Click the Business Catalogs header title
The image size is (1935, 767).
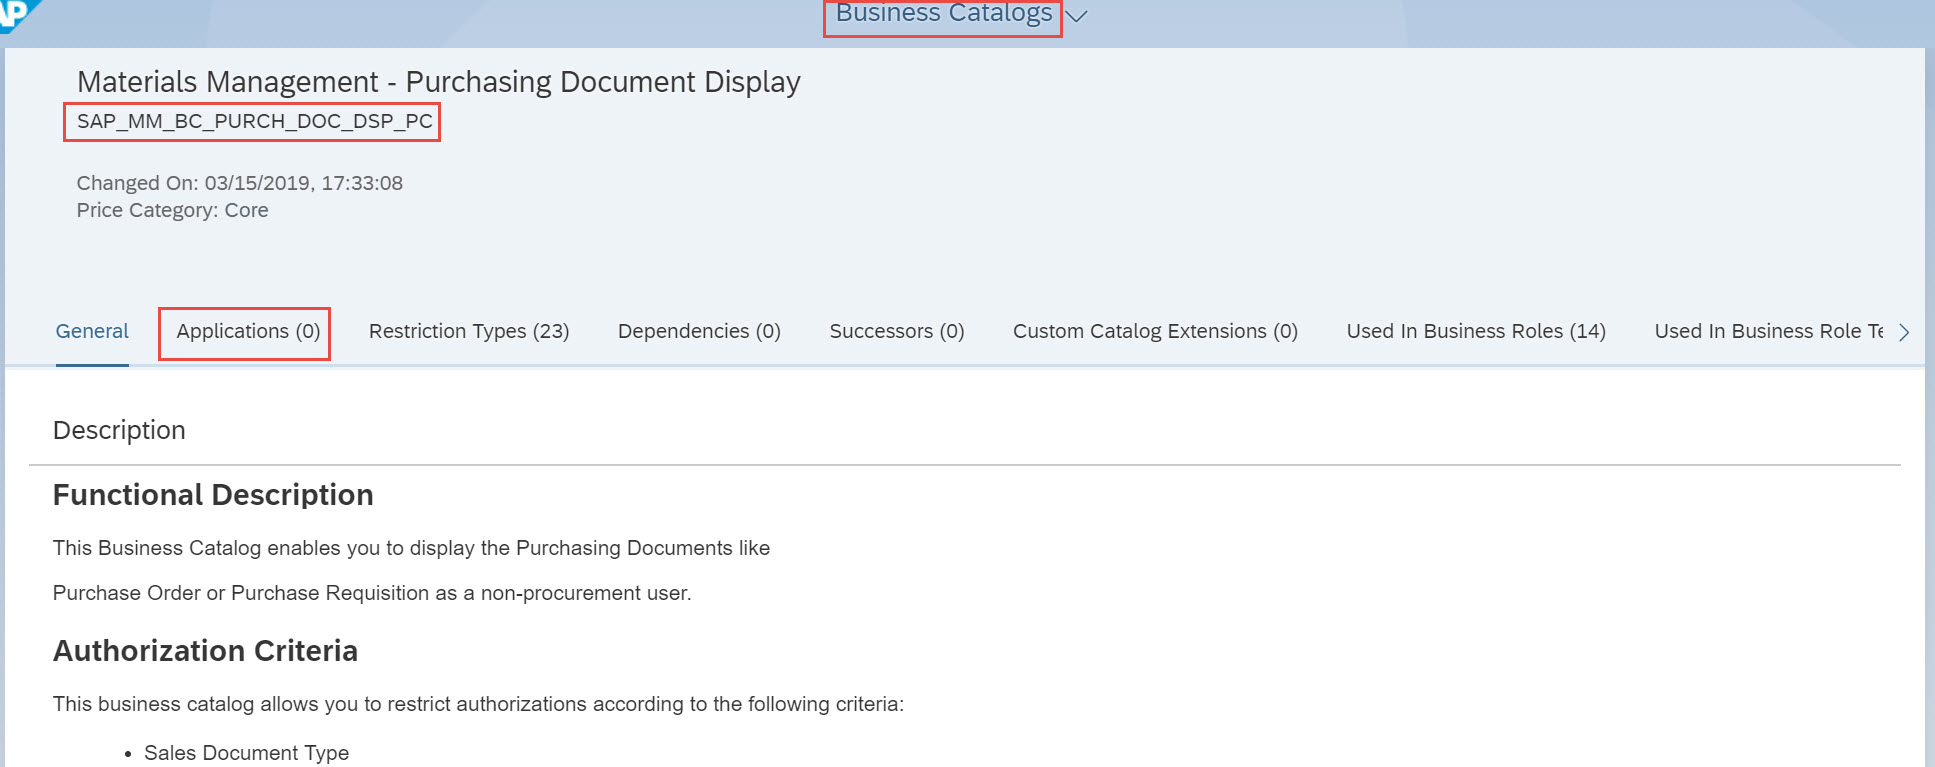[x=944, y=13]
